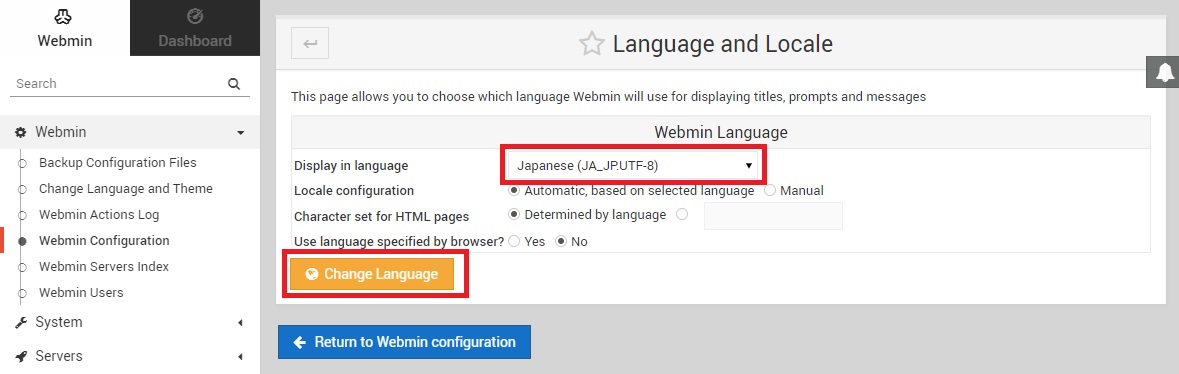This screenshot has height=374, width=1179.
Task: Select Manual locale configuration radio
Action: click(770, 190)
